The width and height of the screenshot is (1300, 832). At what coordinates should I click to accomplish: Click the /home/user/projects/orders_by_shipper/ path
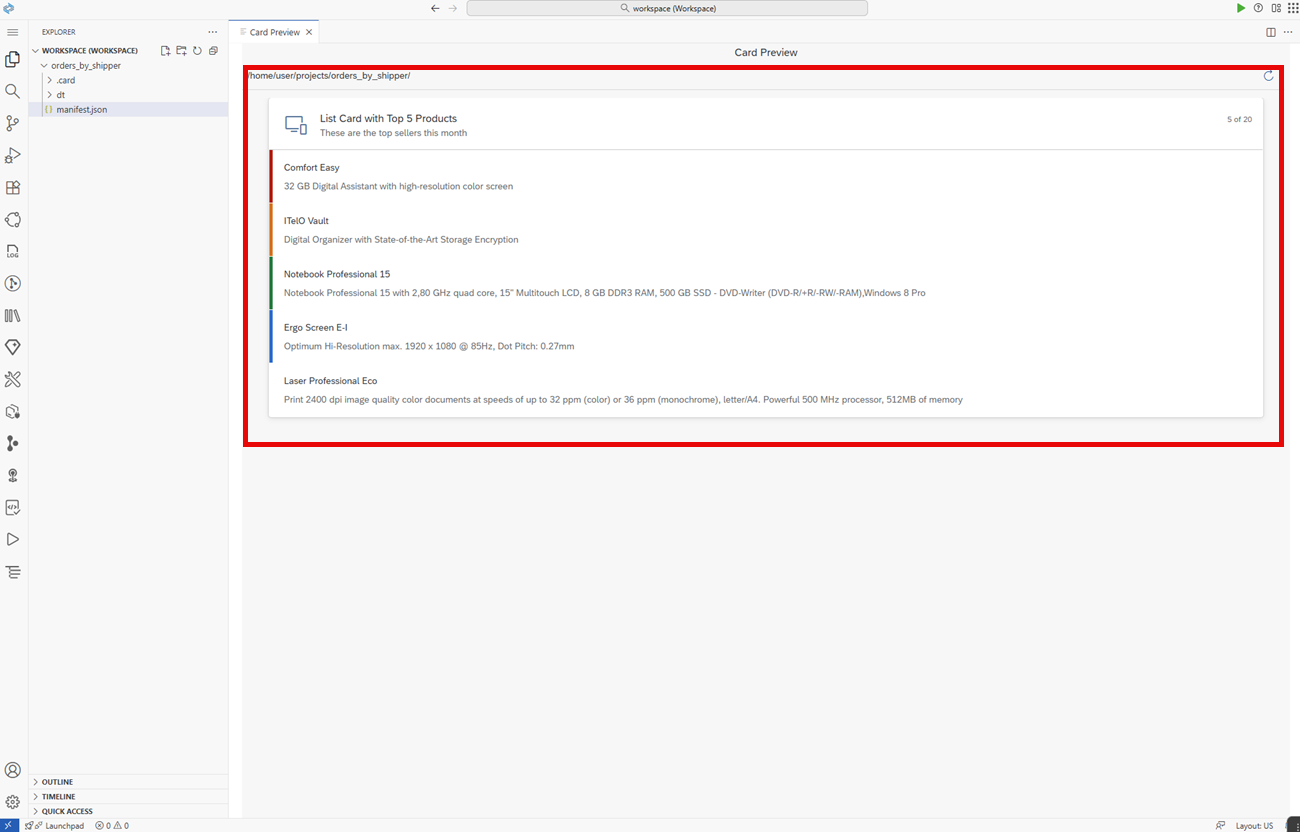[329, 76]
